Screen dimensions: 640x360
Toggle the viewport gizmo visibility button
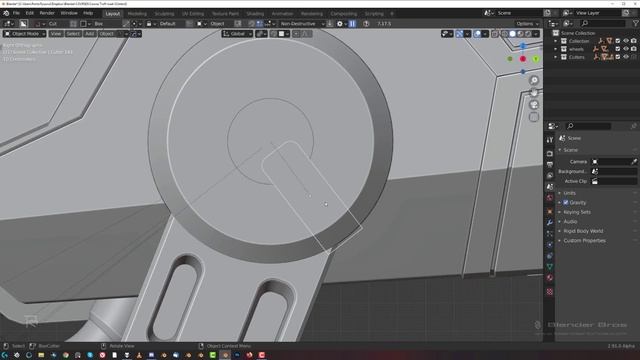point(460,33)
